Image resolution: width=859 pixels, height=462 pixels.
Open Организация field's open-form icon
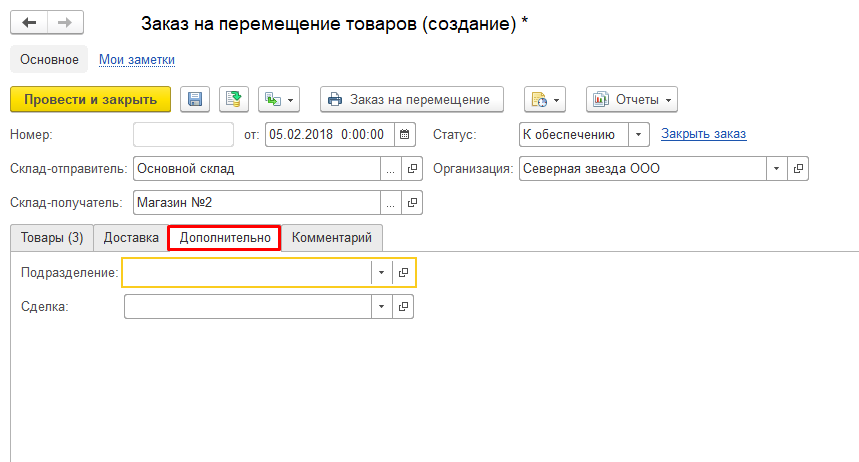(797, 169)
